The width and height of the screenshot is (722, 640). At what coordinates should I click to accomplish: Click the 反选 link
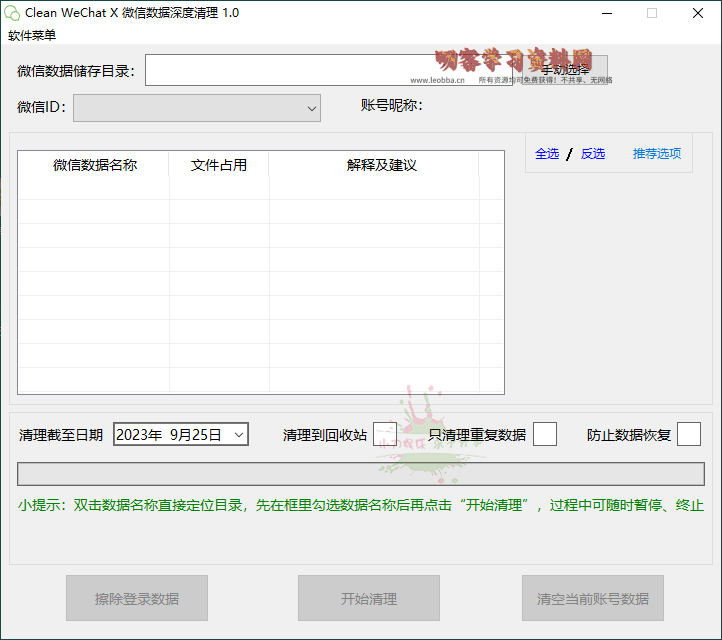[593, 153]
